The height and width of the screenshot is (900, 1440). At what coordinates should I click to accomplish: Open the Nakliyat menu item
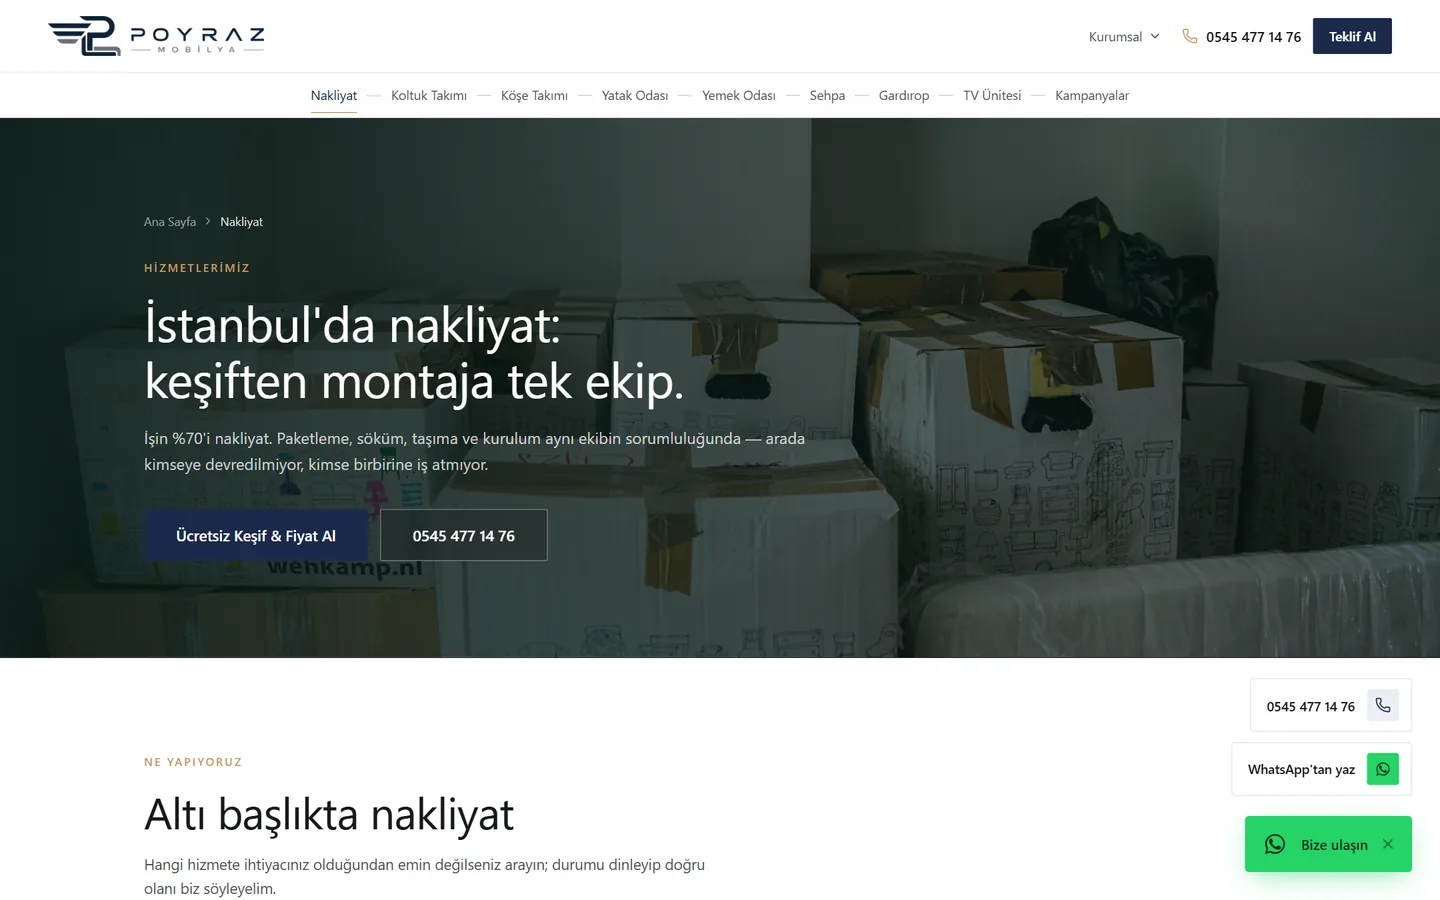point(334,96)
